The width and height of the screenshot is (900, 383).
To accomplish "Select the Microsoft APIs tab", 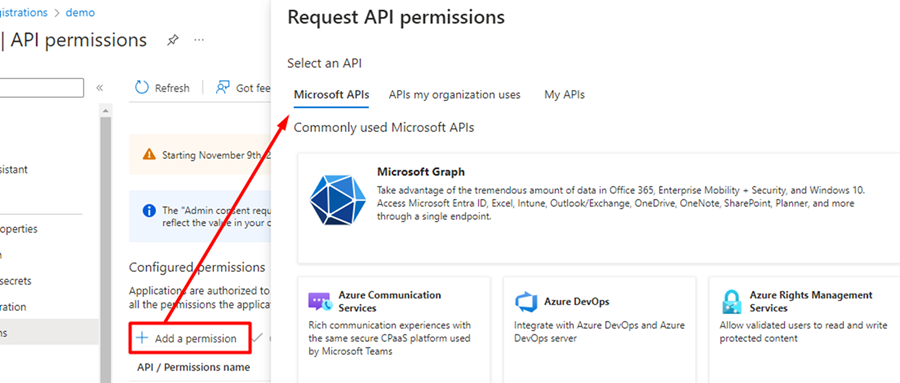I will pos(331,95).
